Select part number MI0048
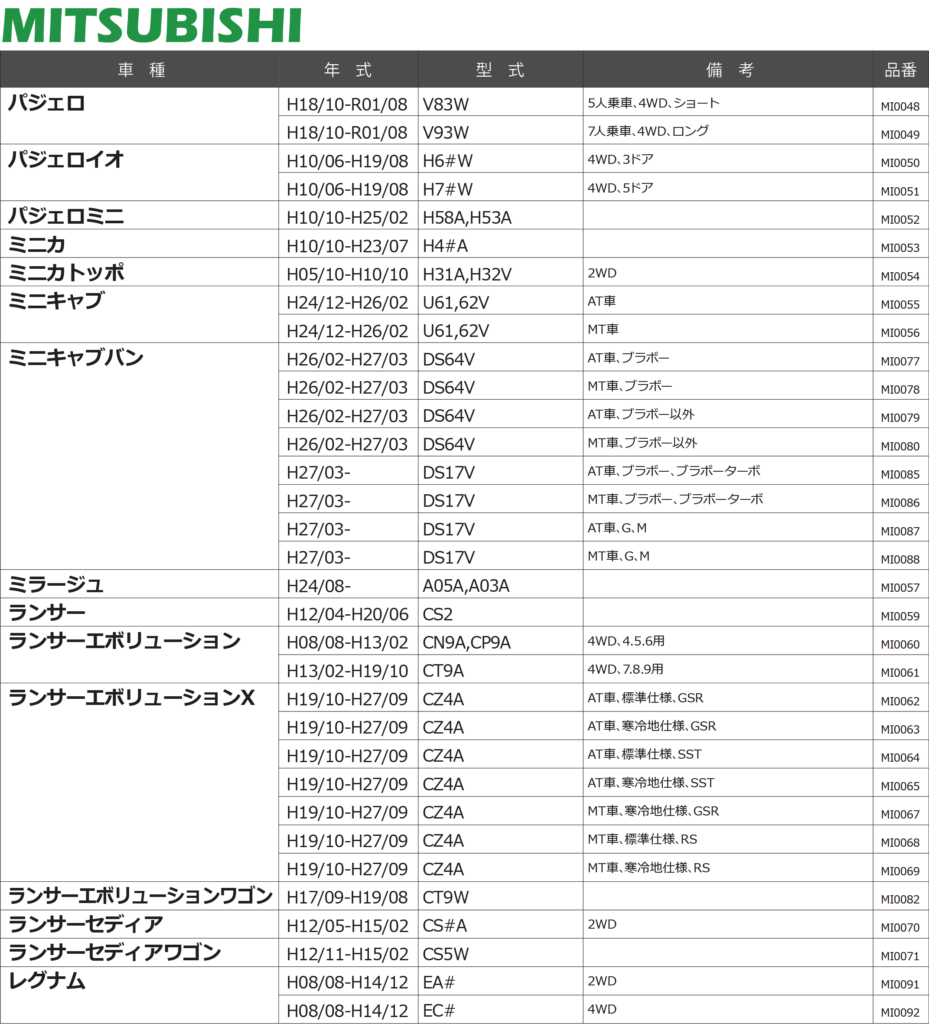 900,106
